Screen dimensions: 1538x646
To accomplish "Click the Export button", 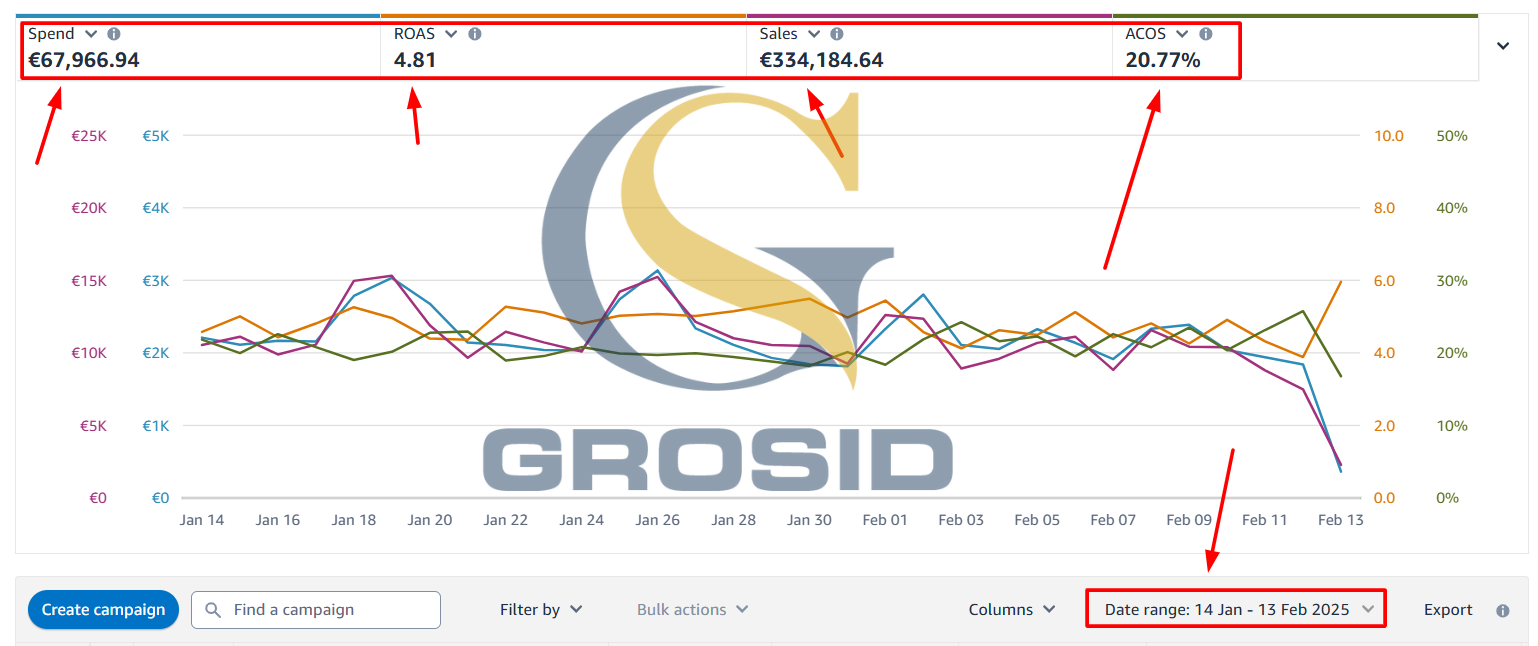I will (1448, 610).
